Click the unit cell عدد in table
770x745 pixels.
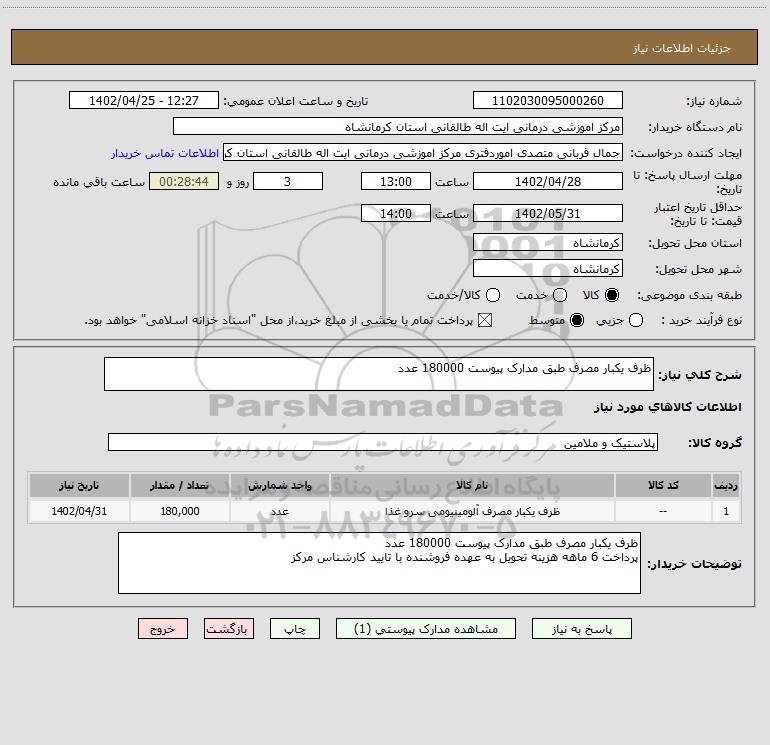[x=279, y=511]
